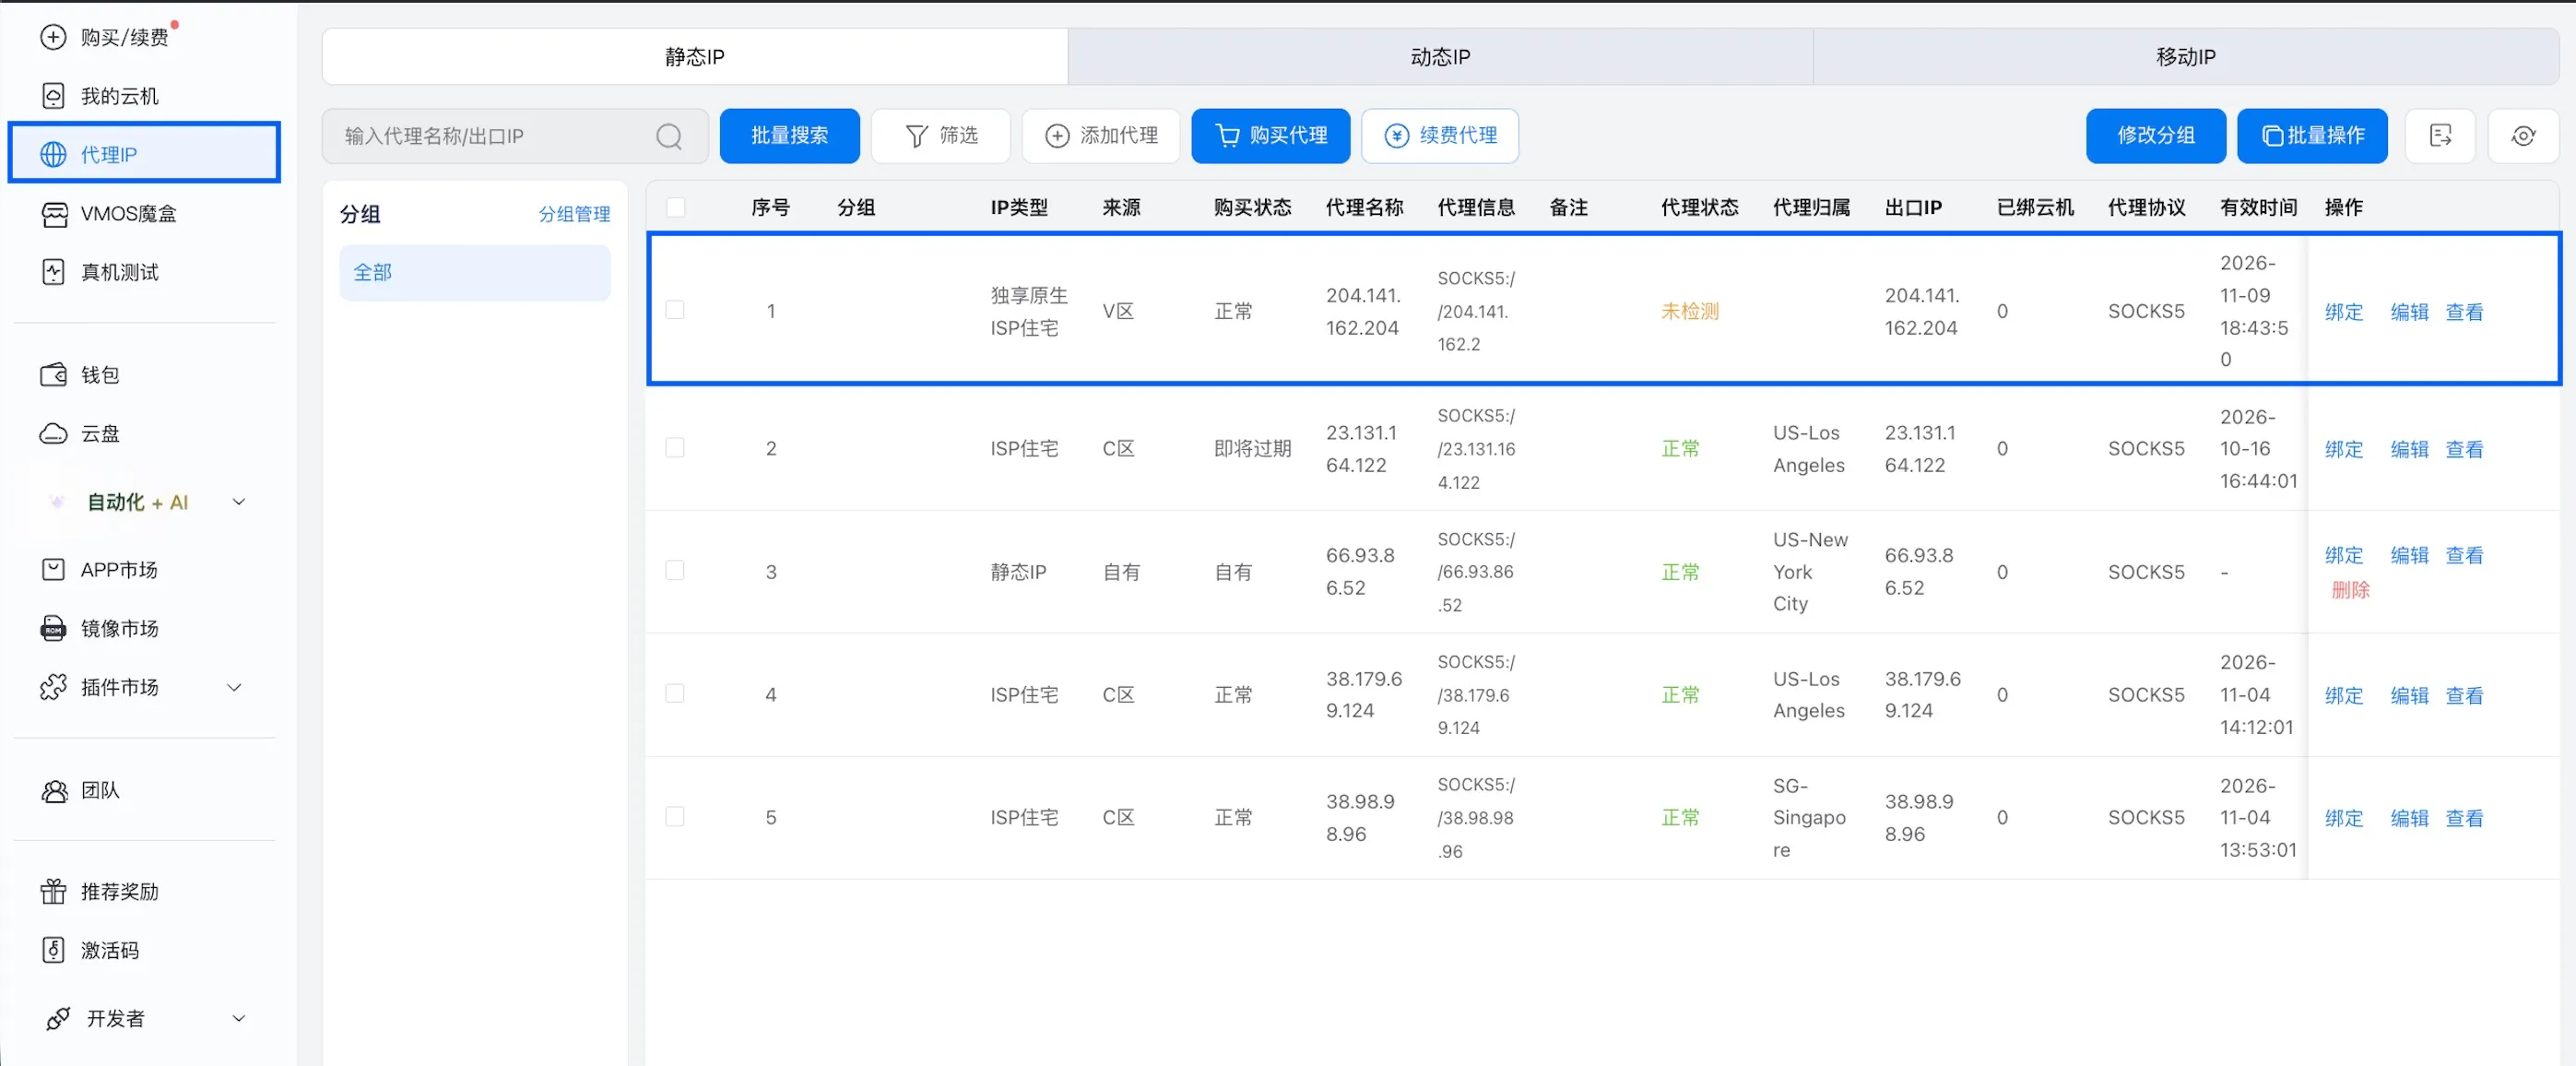This screenshot has width=2576, height=1066.
Task: Check the row 2 checkbox
Action: (675, 447)
